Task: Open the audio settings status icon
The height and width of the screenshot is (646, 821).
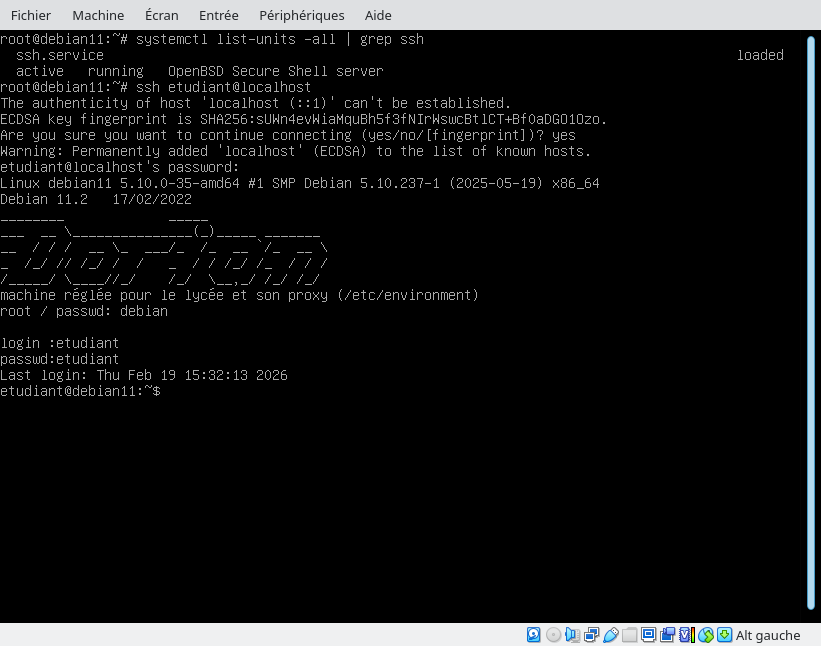Action: click(x=572, y=635)
